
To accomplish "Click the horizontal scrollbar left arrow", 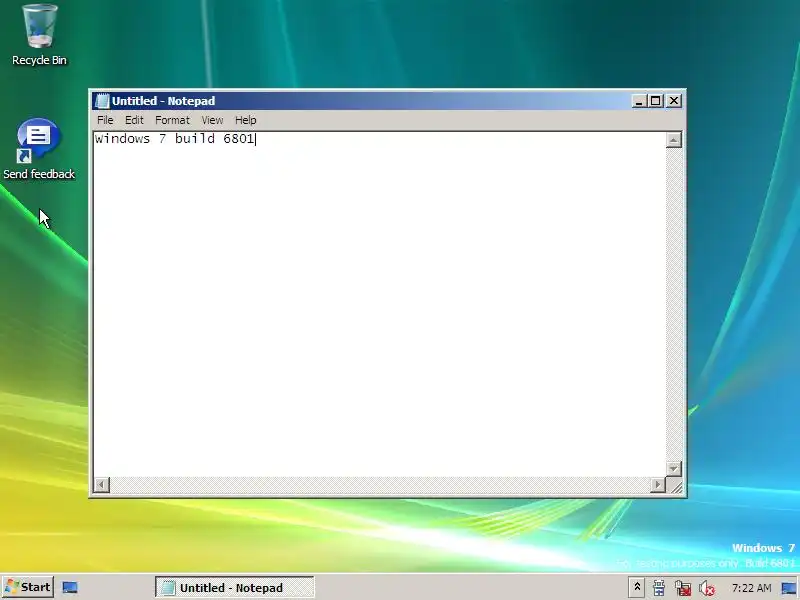I will 102,484.
